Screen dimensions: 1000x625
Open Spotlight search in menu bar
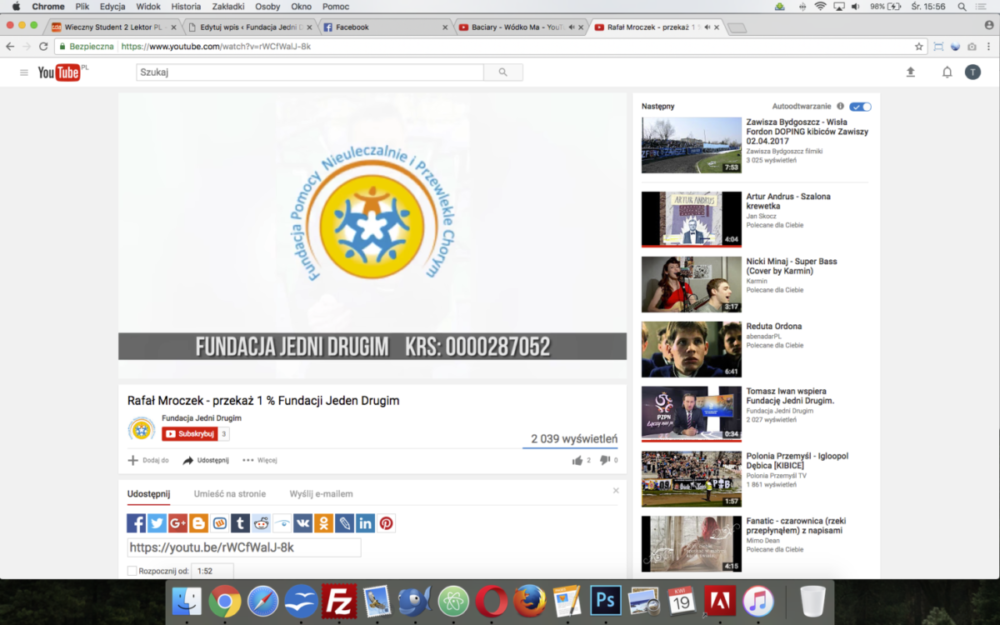962,6
